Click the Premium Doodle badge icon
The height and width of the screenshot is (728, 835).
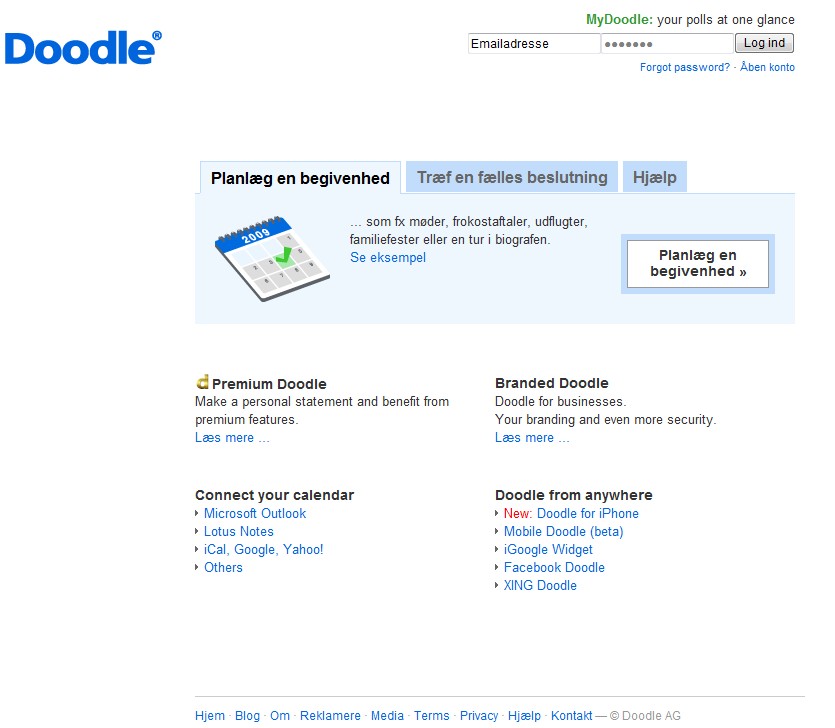tap(203, 382)
